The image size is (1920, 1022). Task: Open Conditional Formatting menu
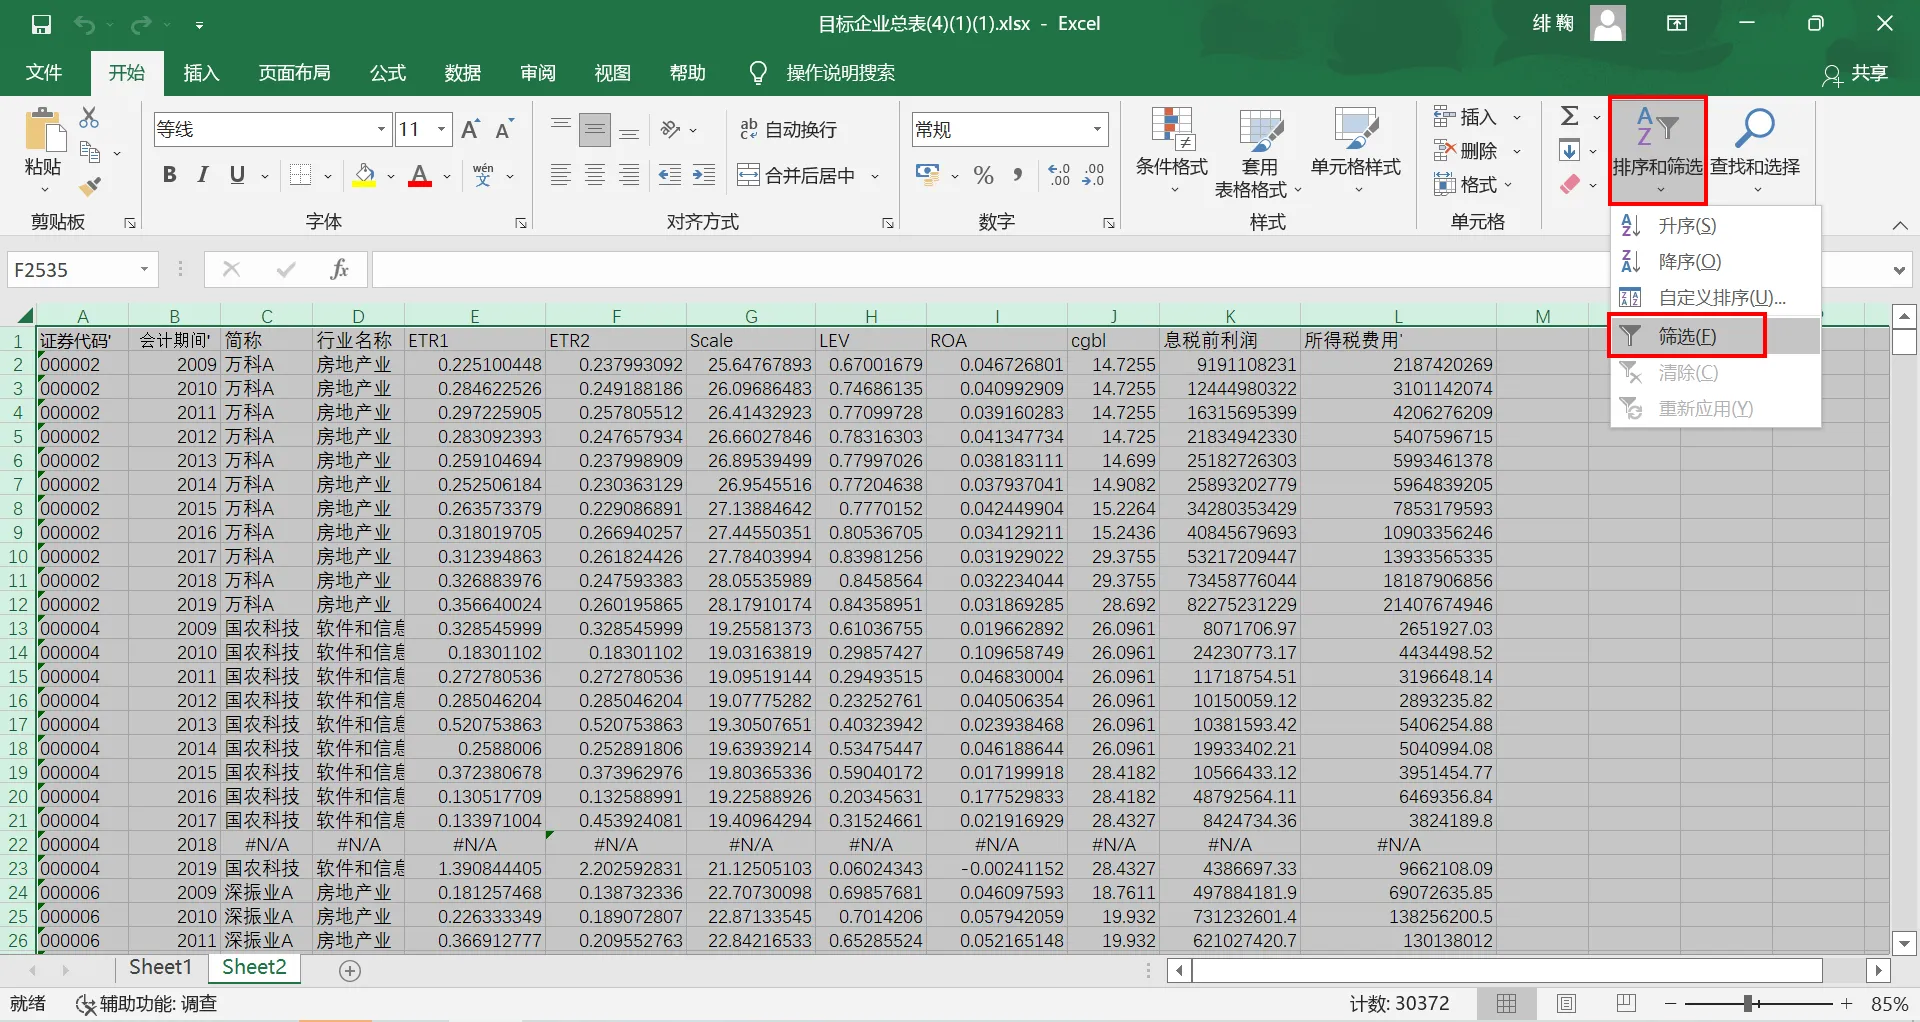click(1171, 152)
